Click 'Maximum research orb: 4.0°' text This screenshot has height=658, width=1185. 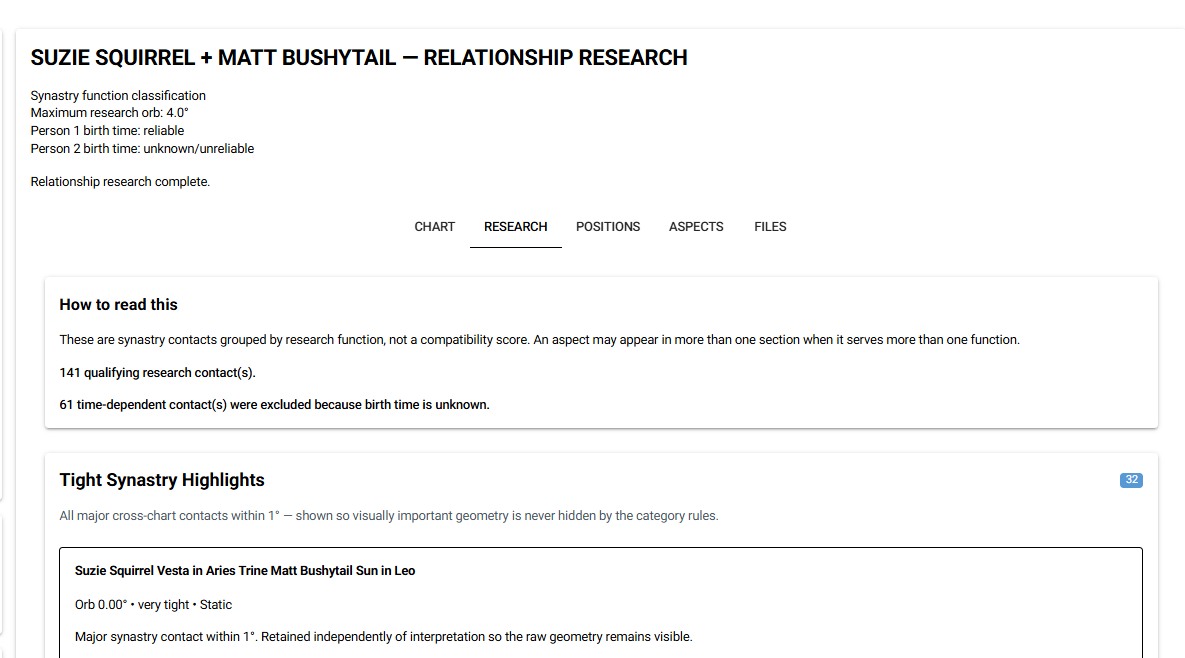pyautogui.click(x=110, y=113)
